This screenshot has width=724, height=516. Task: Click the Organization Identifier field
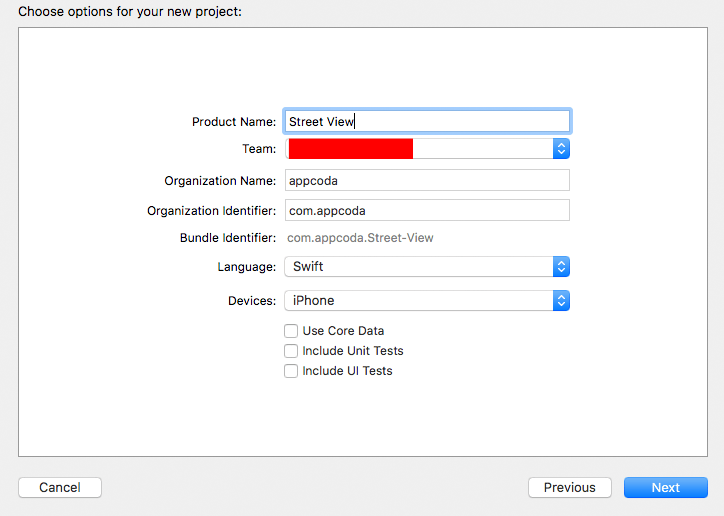coord(427,211)
